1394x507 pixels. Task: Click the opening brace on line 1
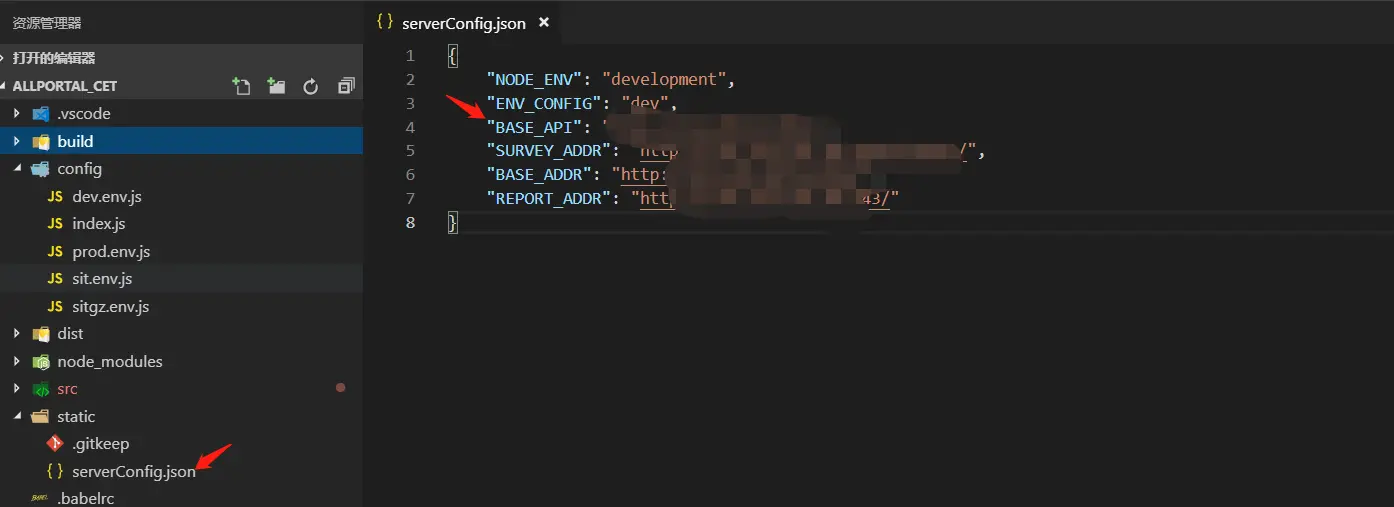(453, 56)
